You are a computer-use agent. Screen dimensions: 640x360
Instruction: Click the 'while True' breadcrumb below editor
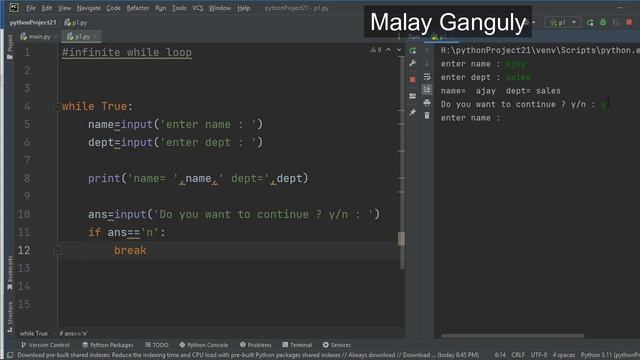[33, 333]
